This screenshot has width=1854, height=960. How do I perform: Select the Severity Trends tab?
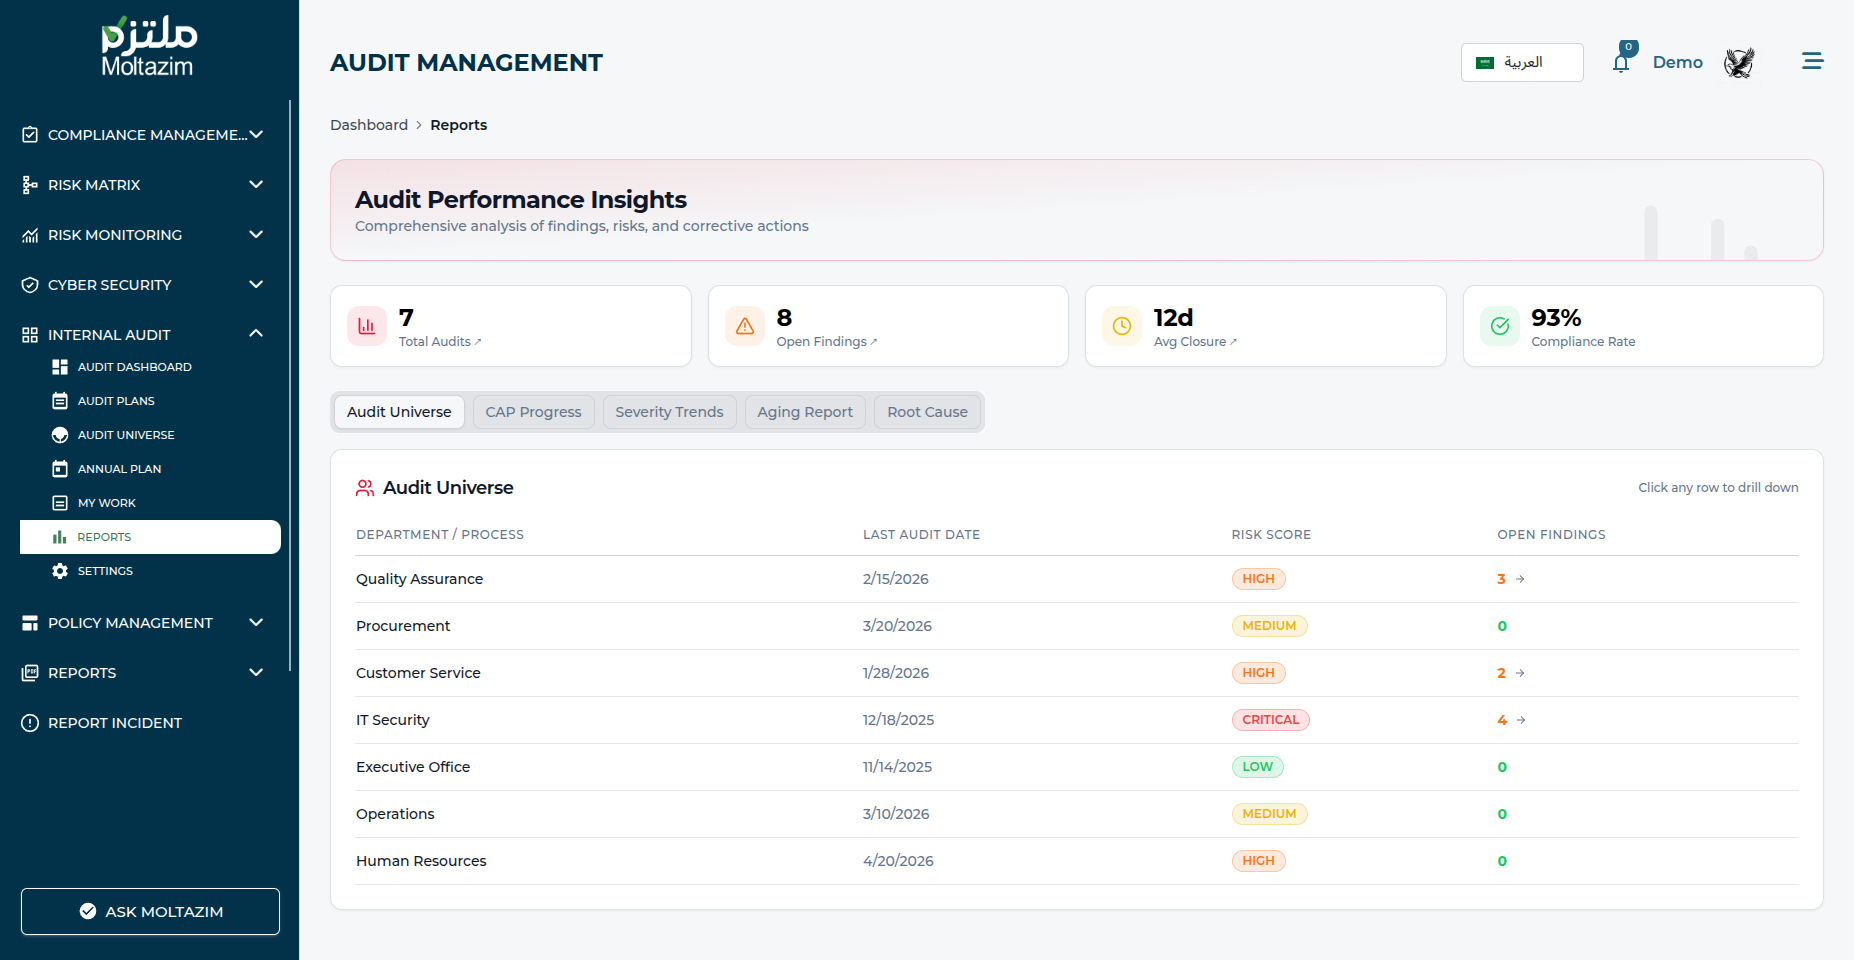pos(669,412)
